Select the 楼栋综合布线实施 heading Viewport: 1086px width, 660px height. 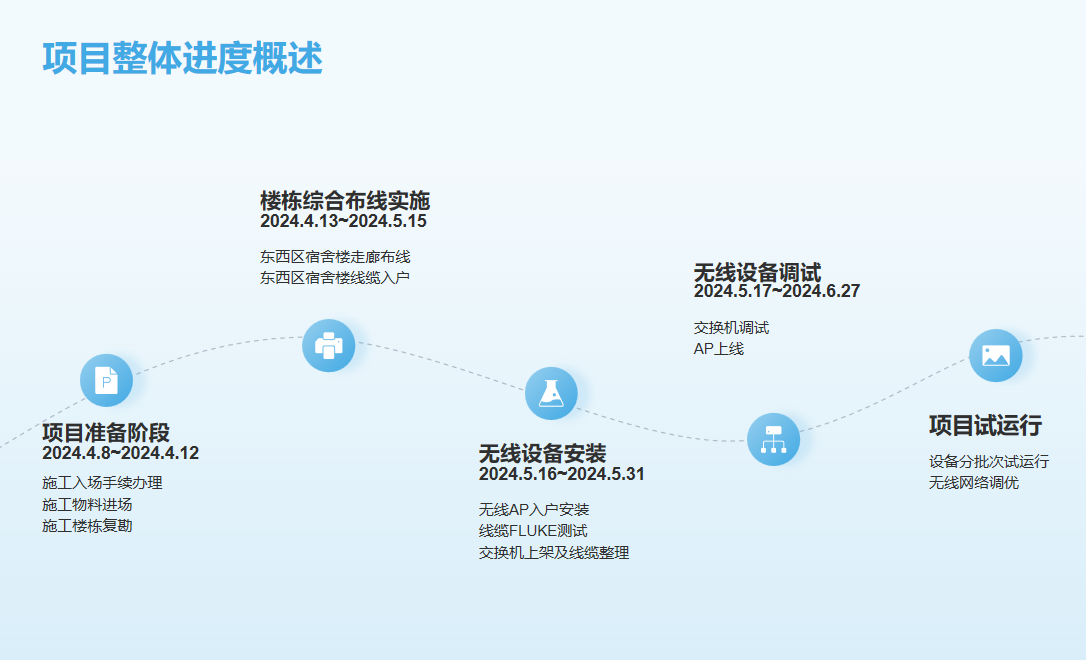345,200
